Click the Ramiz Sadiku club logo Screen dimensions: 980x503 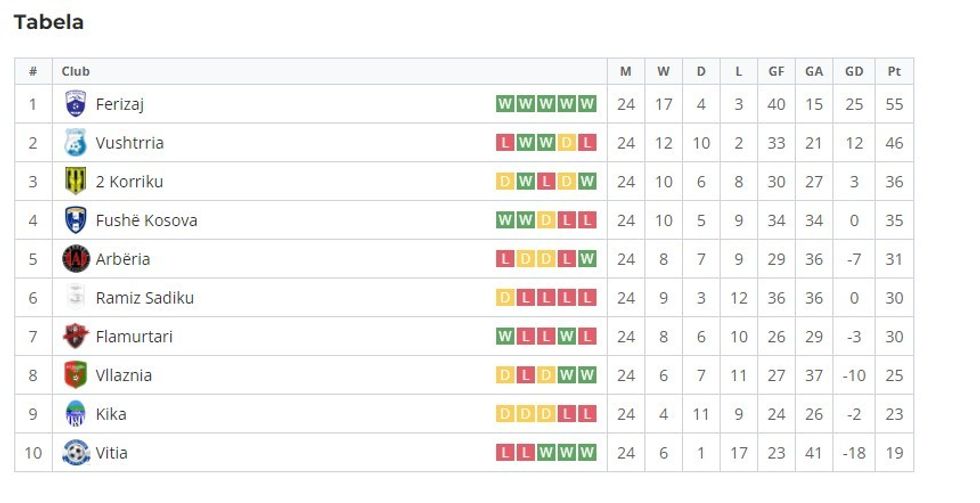75,297
